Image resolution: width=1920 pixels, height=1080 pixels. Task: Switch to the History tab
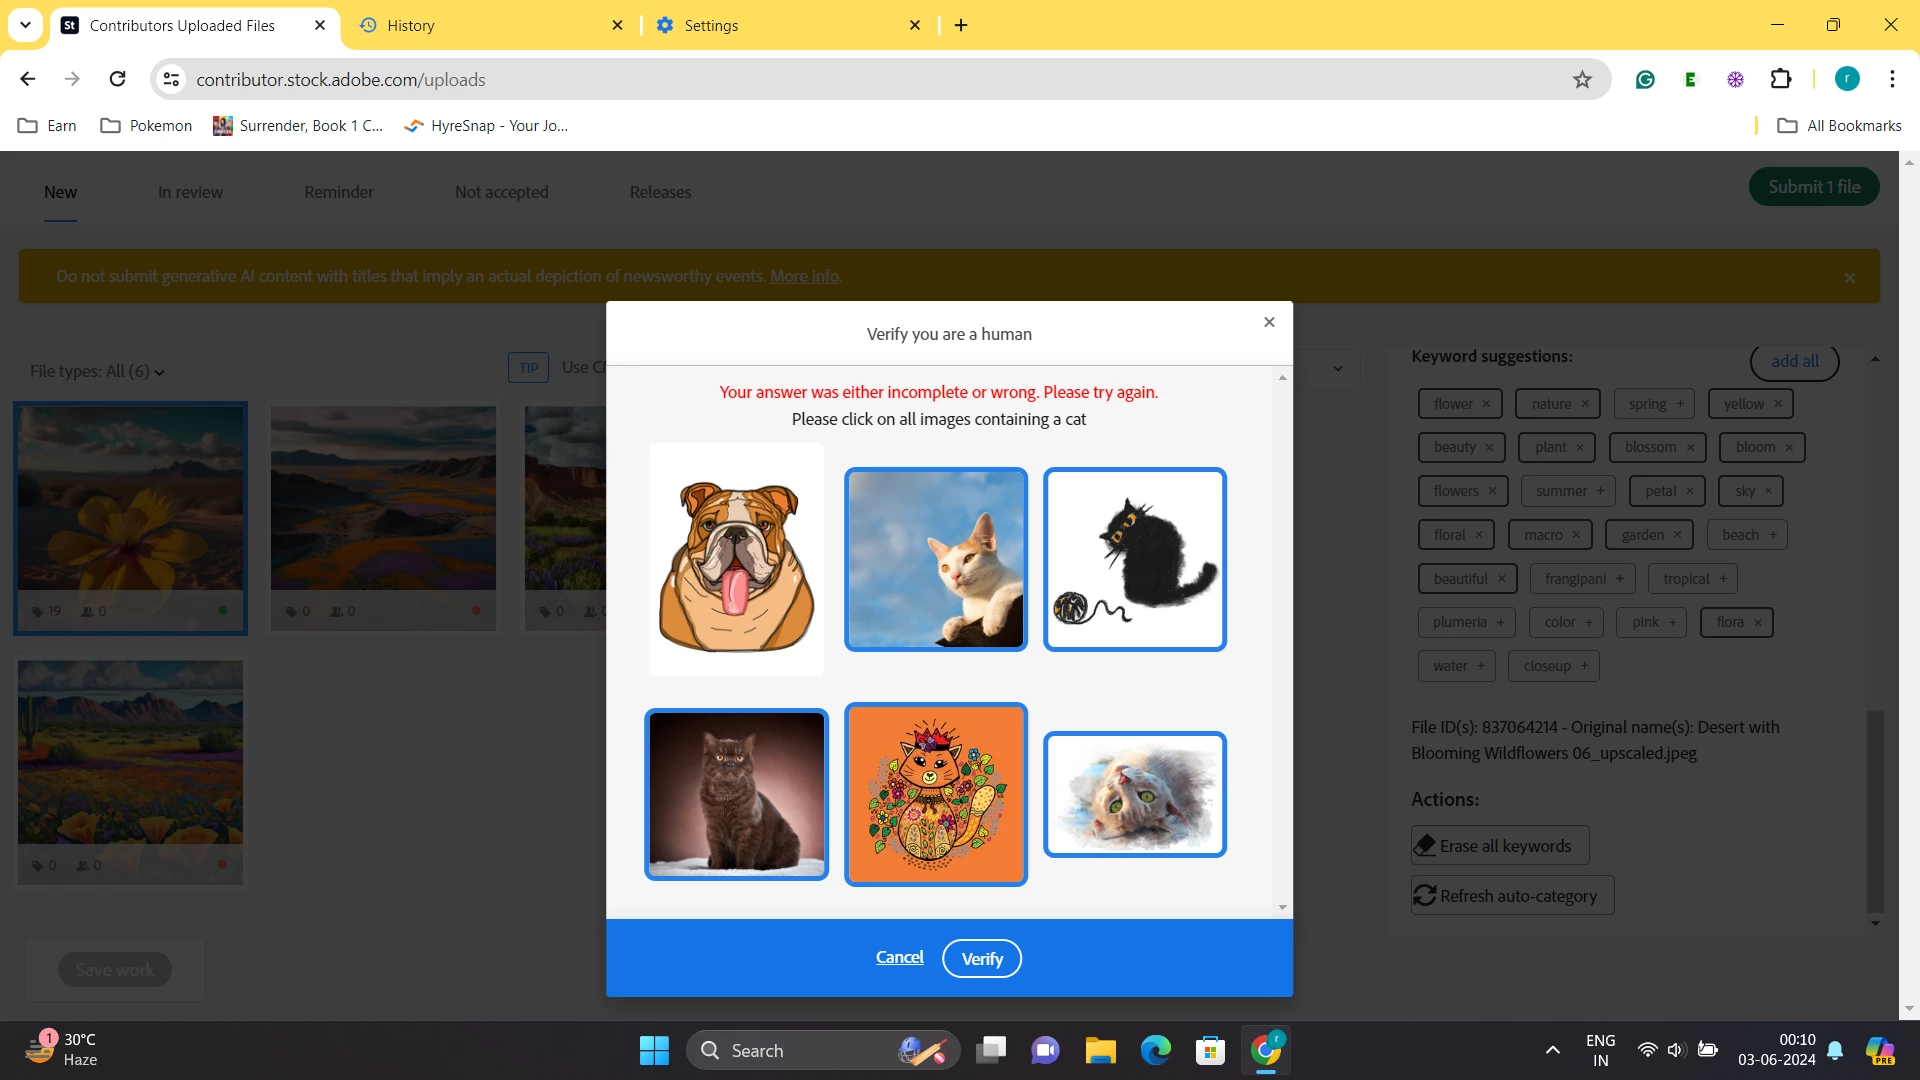tap(410, 26)
